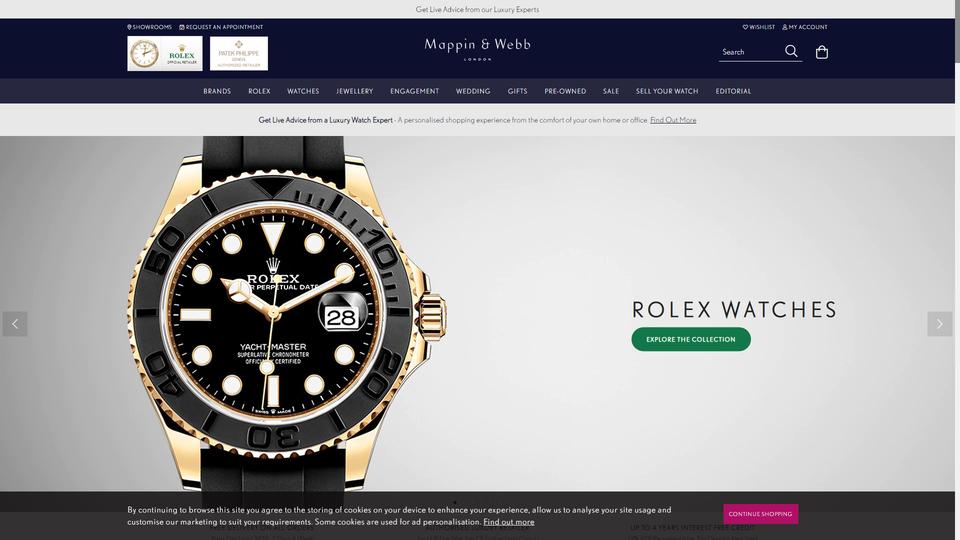Viewport: 960px width, 540px height.
Task: Open Showrooms location link
Action: pyautogui.click(x=149, y=27)
